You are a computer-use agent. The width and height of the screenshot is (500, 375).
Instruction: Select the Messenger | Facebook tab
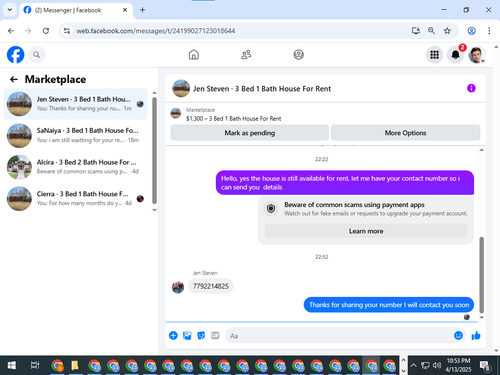point(76,10)
